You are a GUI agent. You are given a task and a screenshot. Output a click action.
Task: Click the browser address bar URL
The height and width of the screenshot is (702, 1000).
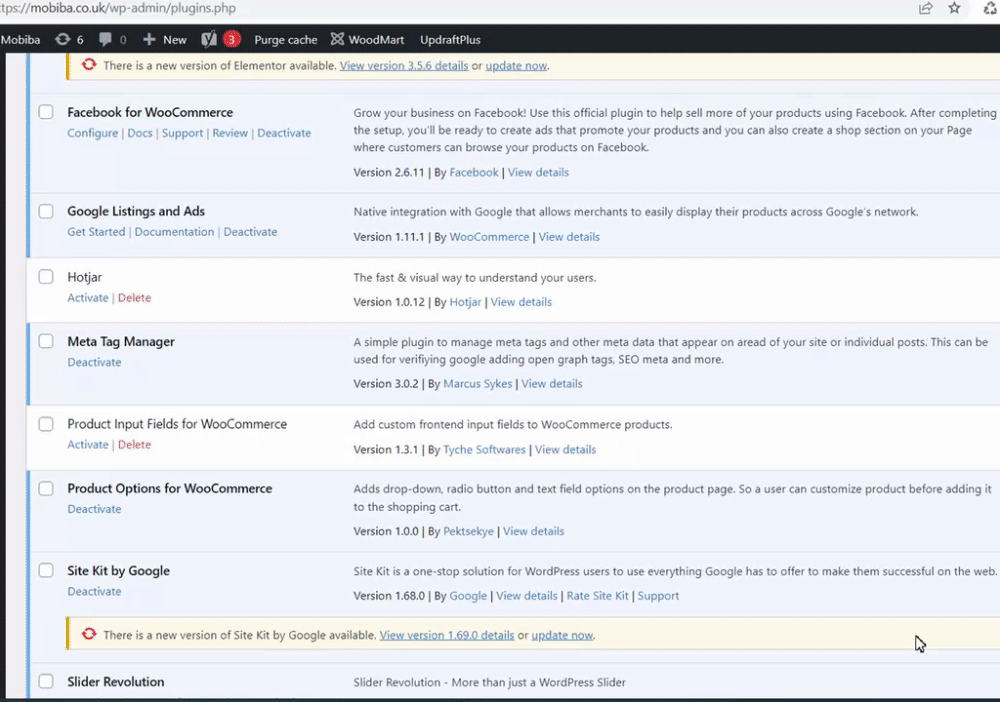coord(118,8)
